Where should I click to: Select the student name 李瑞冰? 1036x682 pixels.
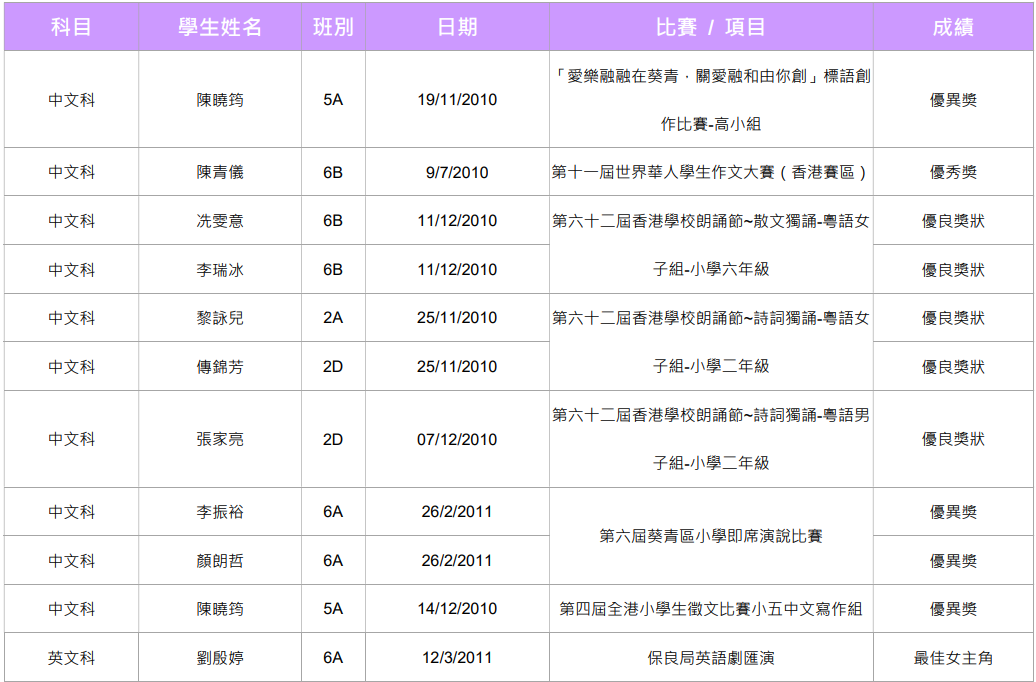[220, 270]
